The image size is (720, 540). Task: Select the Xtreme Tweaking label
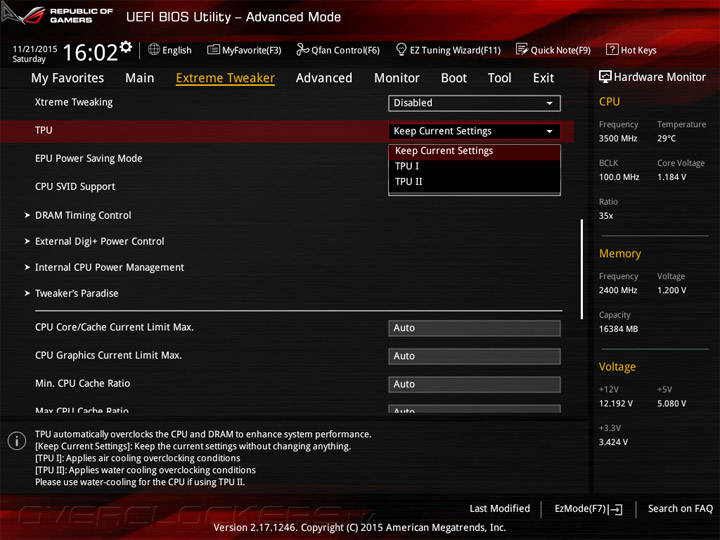(74, 102)
